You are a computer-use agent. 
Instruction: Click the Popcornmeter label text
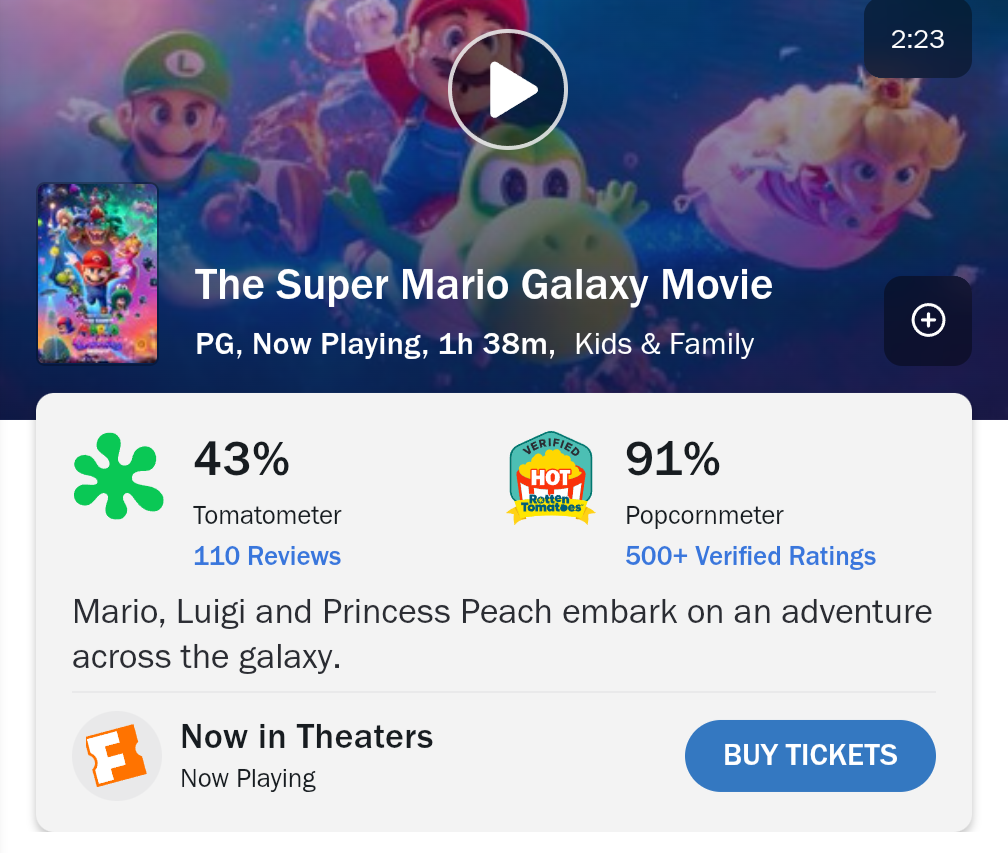(705, 516)
